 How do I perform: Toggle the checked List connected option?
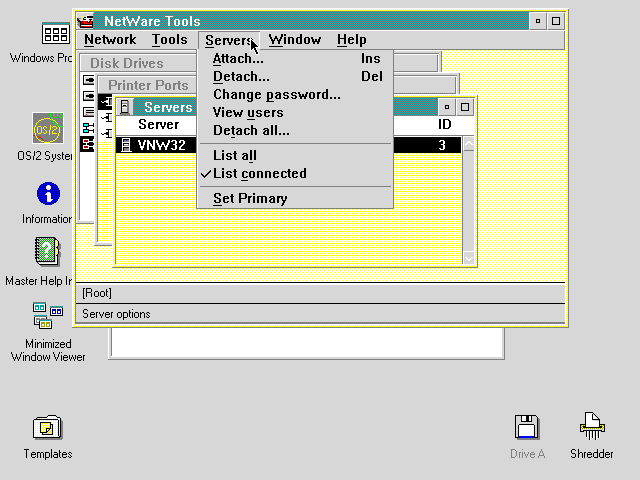point(295,173)
